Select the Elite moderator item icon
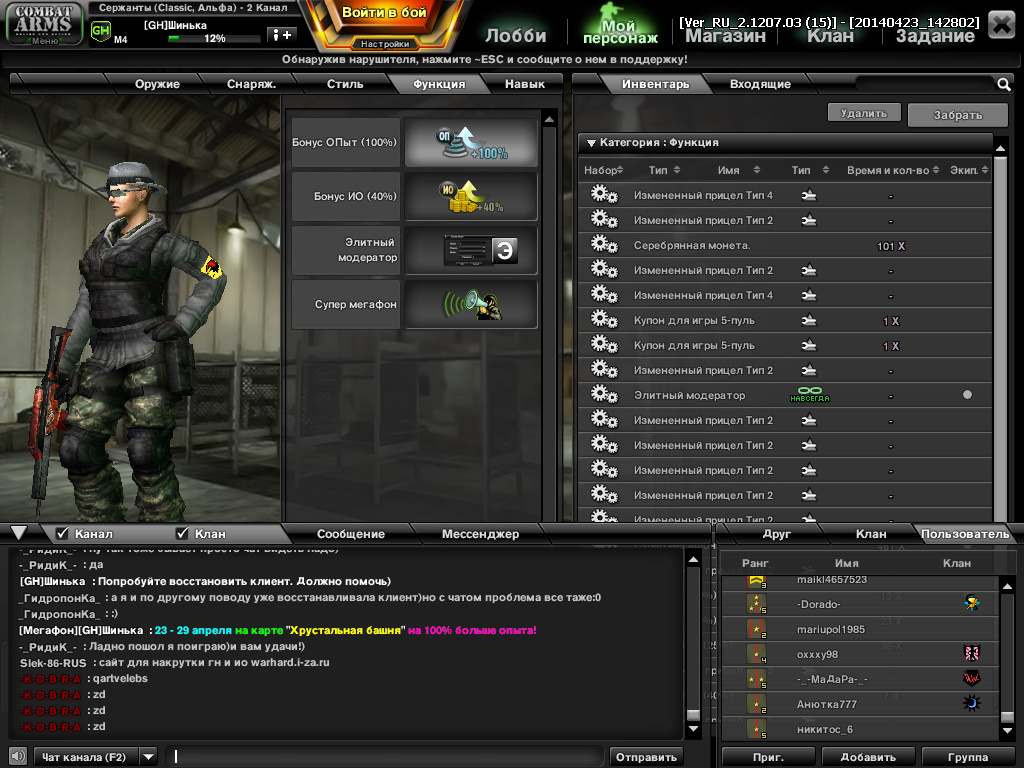This screenshot has height=768, width=1024. (x=471, y=250)
